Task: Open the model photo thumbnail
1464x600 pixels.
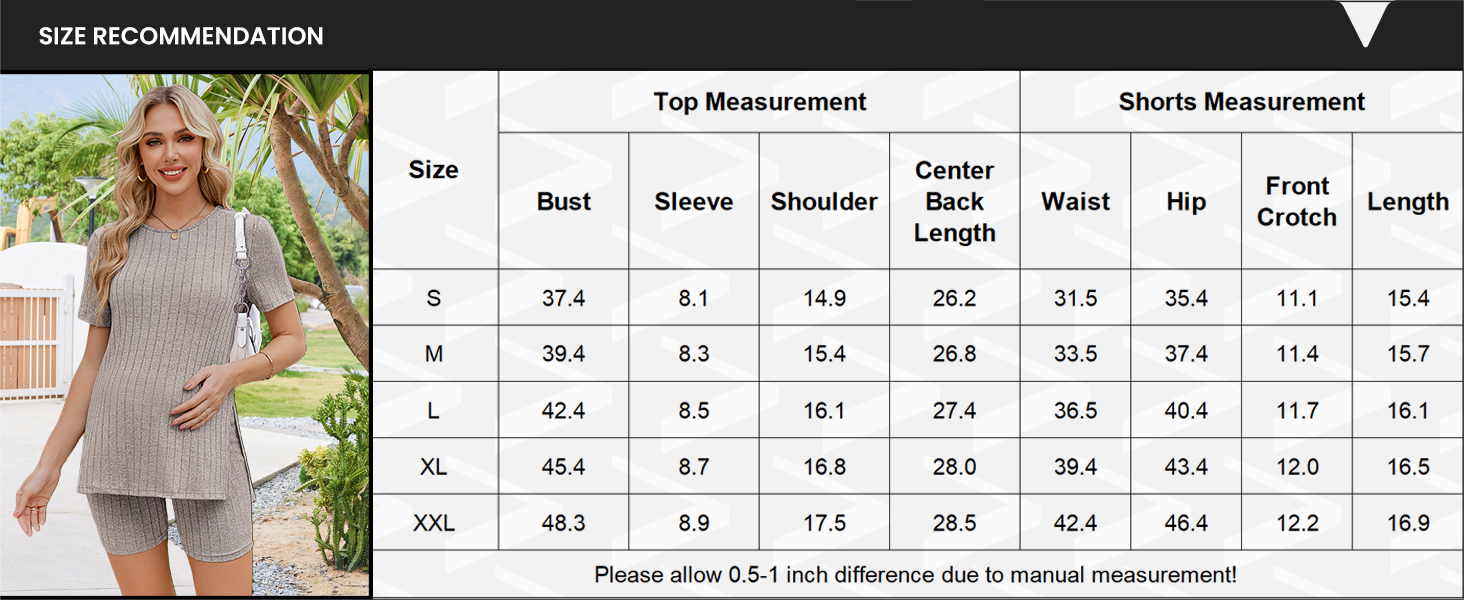Action: click(185, 335)
